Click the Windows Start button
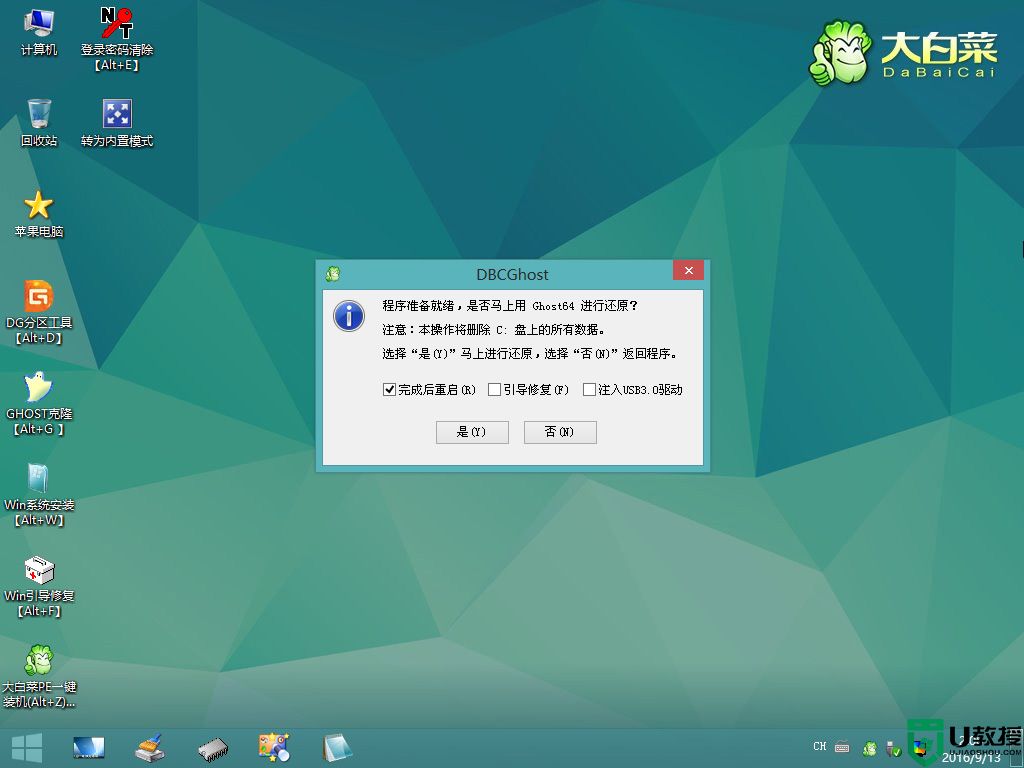The height and width of the screenshot is (768, 1024). (27, 748)
